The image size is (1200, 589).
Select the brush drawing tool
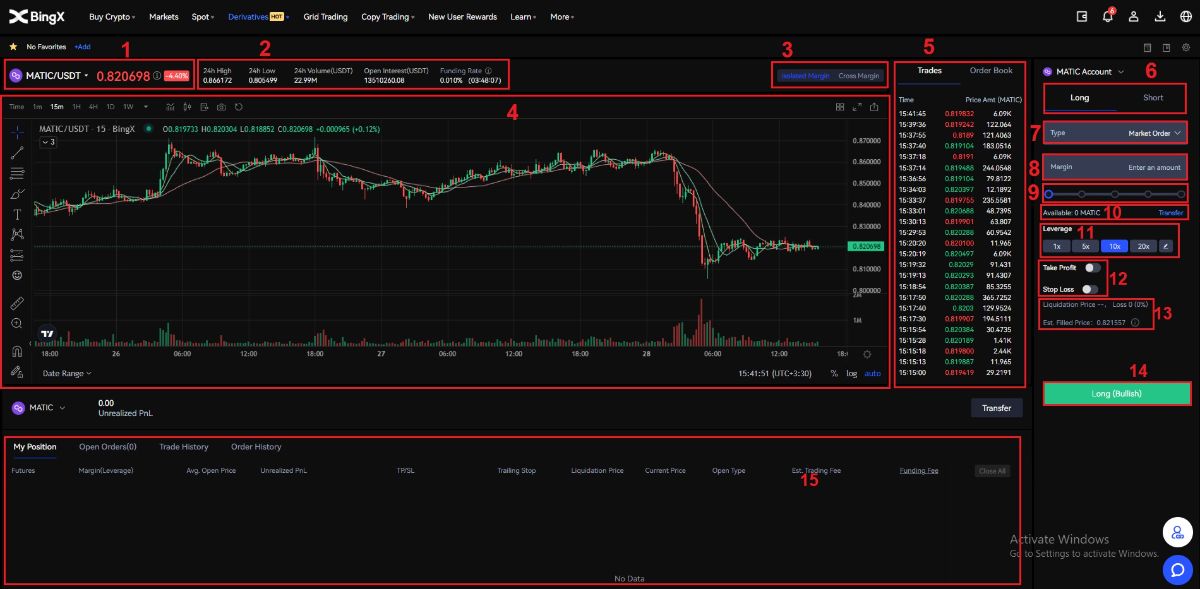click(x=17, y=193)
